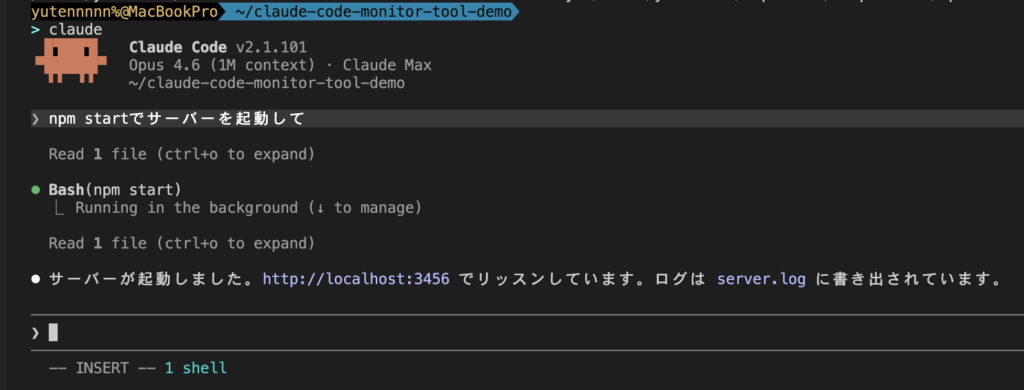Image resolution: width=1024 pixels, height=390 pixels.
Task: Open the http://localhost:3456 link
Action: coord(356,280)
